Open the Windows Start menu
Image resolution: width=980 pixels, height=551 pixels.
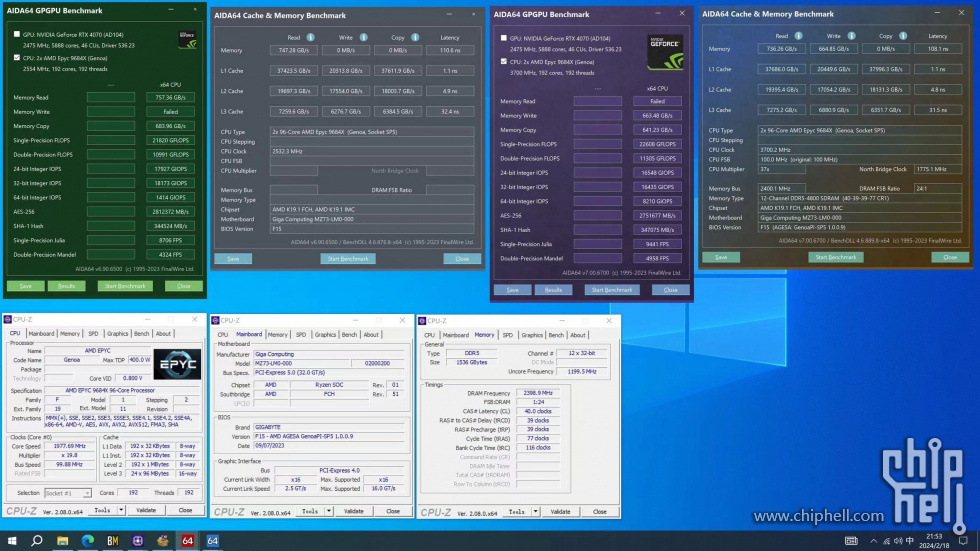coord(12,540)
